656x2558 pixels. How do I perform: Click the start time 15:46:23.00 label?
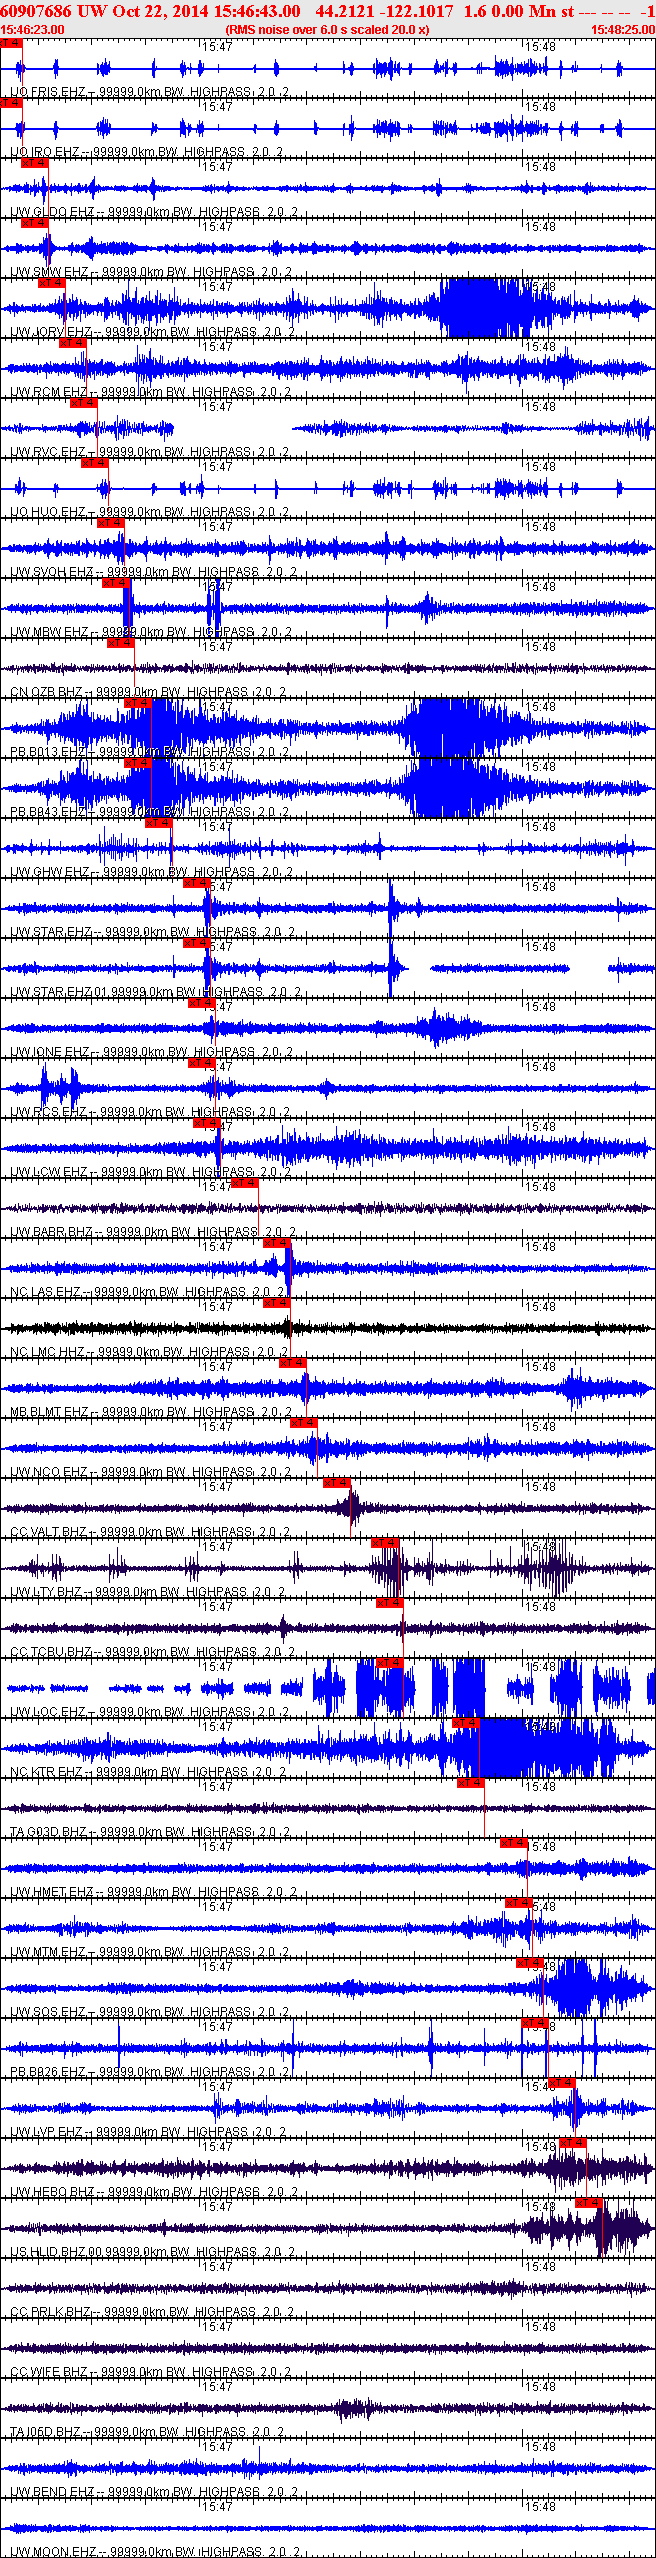(x=32, y=30)
